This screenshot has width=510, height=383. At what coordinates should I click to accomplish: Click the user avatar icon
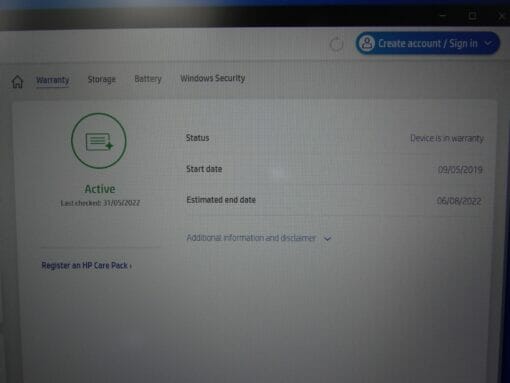point(367,43)
